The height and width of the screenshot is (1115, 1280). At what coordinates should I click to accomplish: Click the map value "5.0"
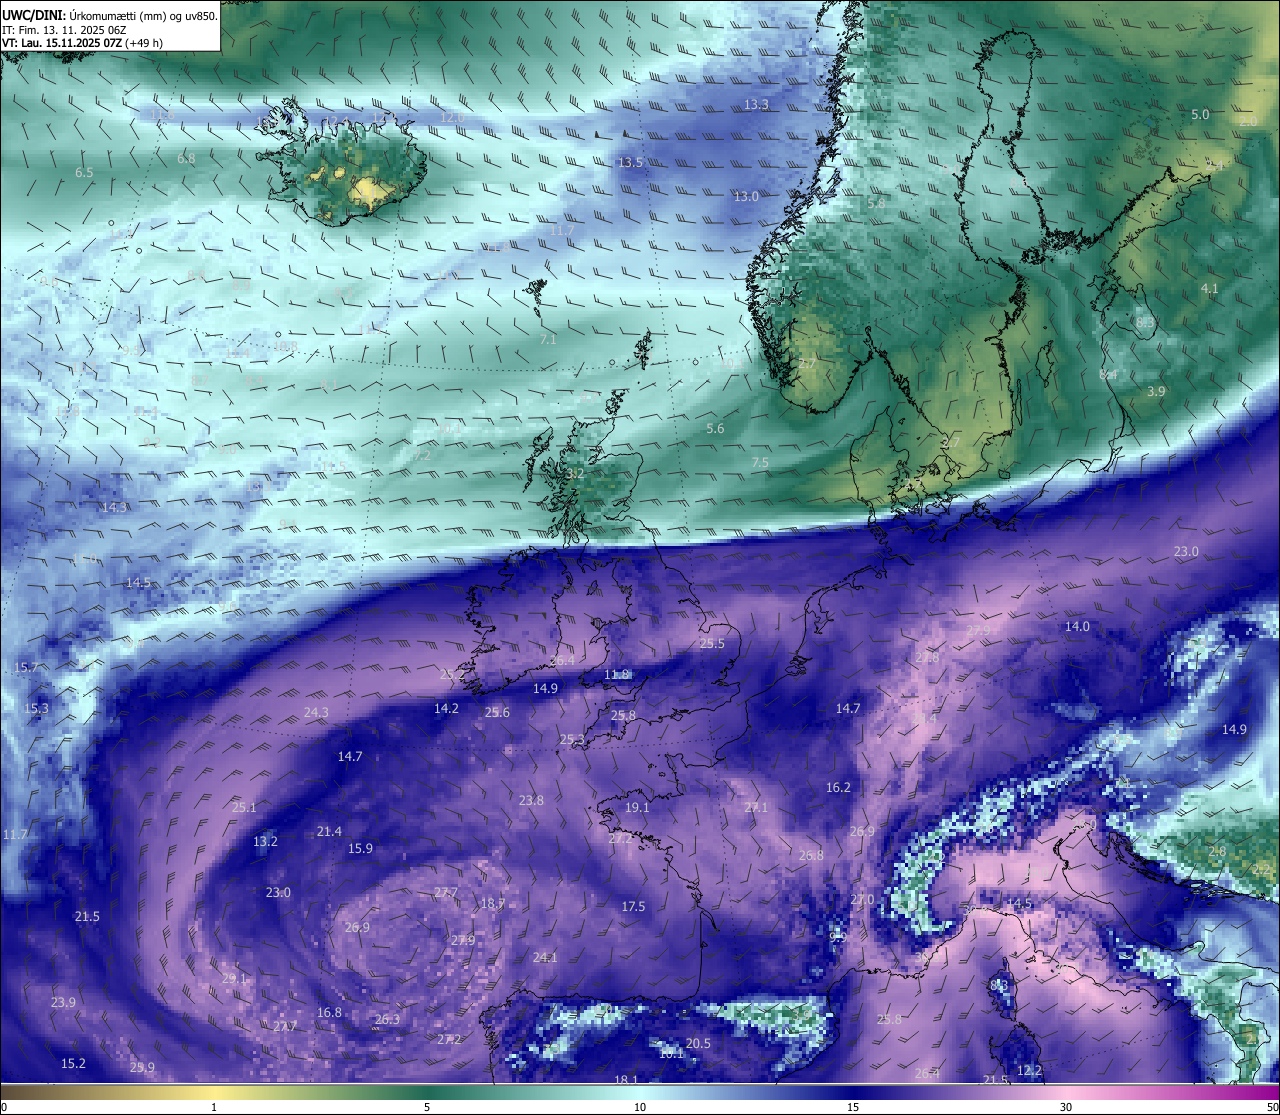pos(1200,115)
